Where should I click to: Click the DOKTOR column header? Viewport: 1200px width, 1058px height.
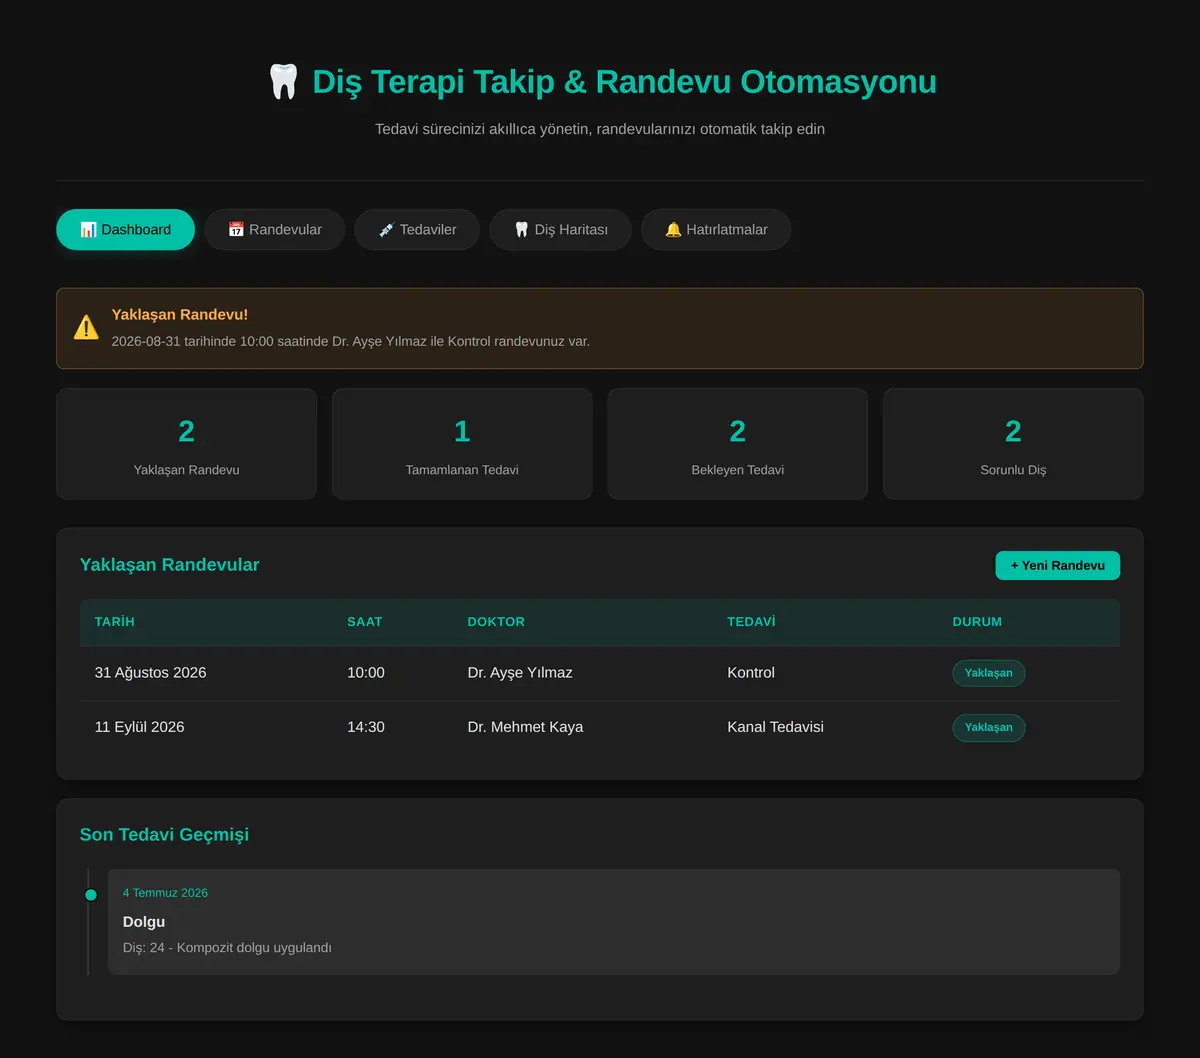[496, 622]
